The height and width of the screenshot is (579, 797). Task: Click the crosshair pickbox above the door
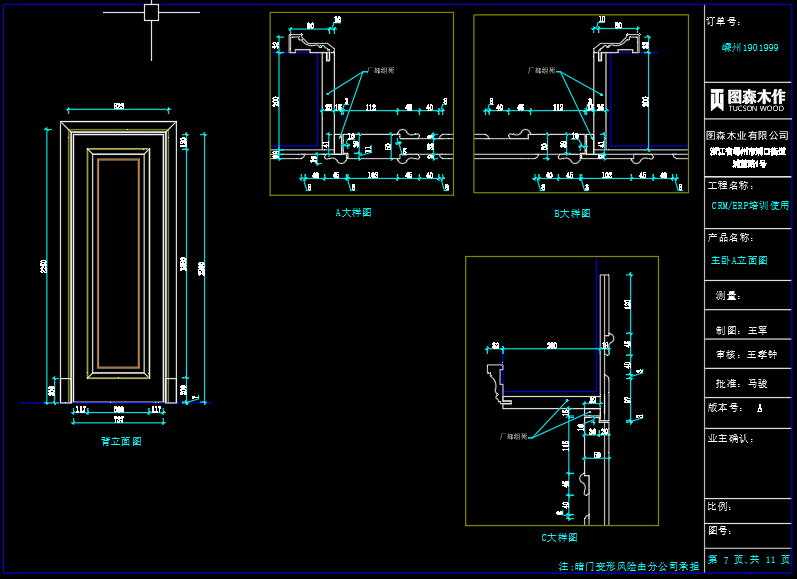tap(151, 12)
